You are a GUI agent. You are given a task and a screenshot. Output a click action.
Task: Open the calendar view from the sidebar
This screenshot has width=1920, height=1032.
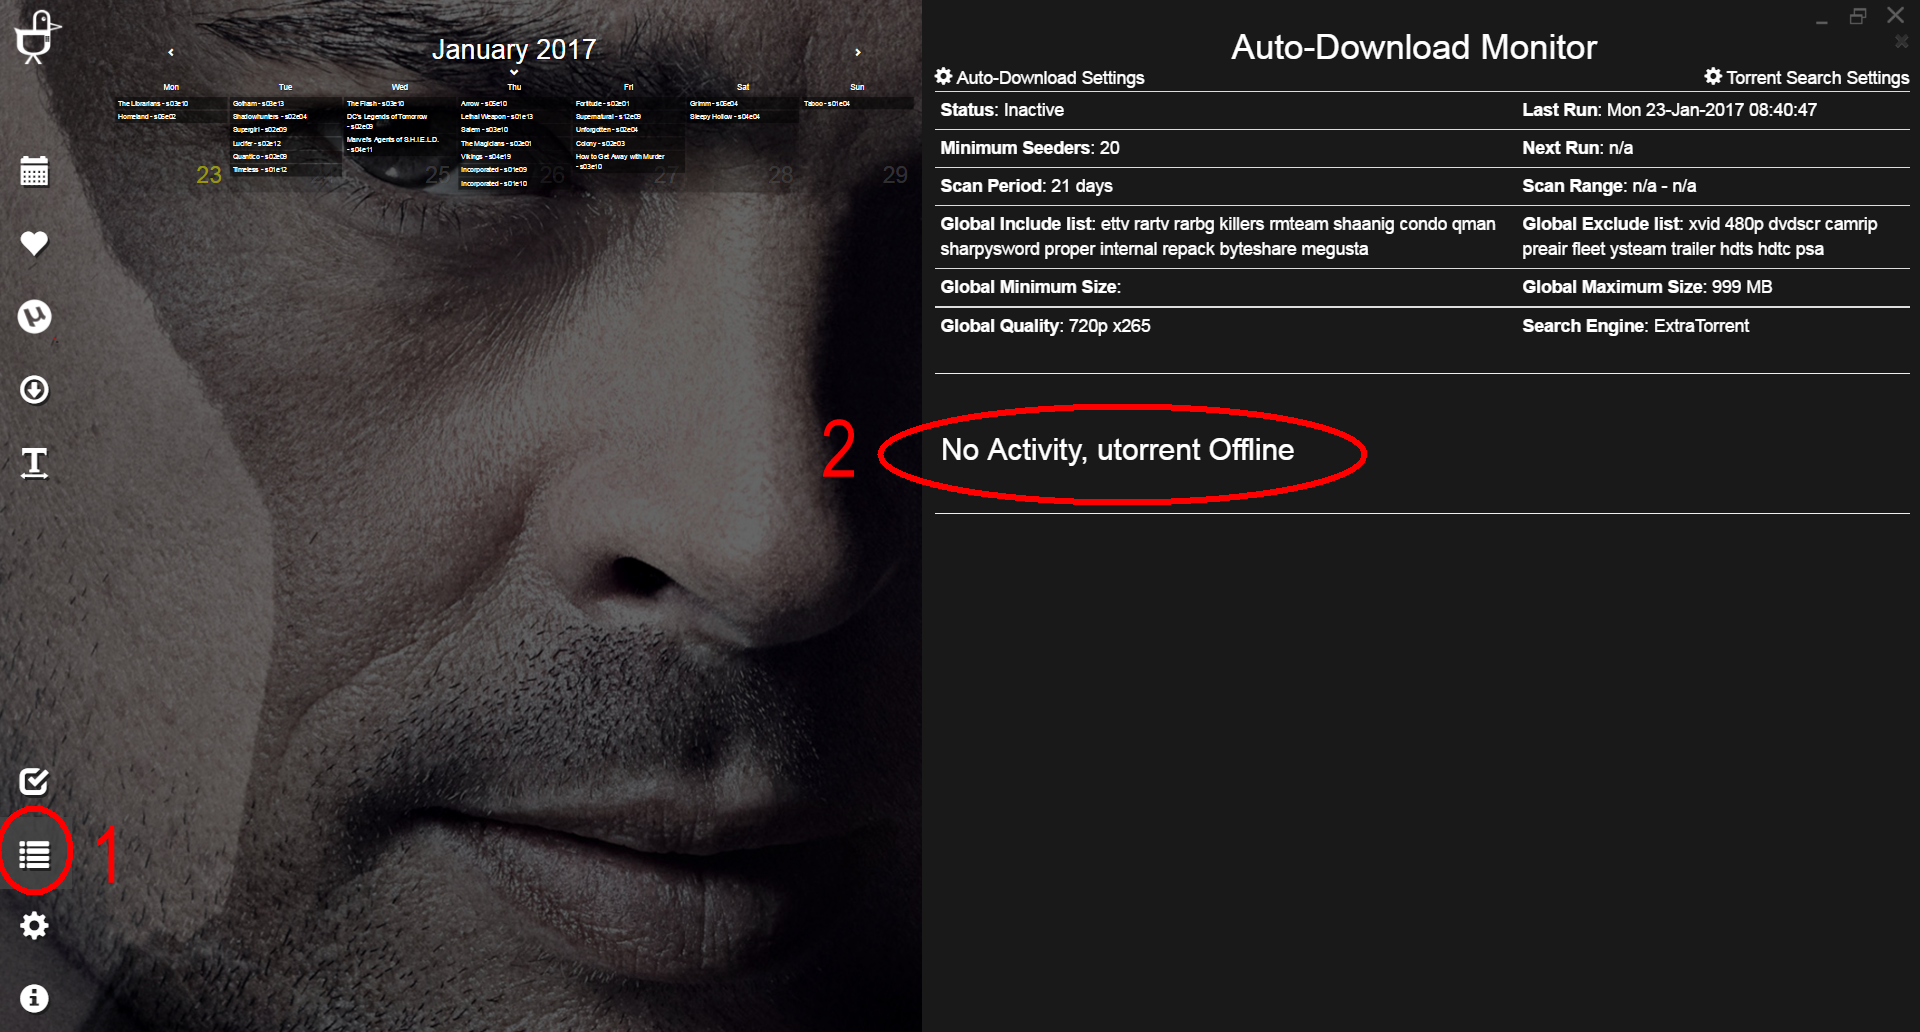click(34, 171)
